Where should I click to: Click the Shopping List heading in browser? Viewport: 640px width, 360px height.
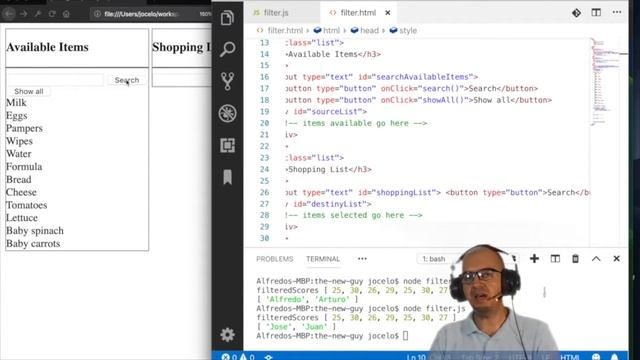pyautogui.click(x=182, y=47)
